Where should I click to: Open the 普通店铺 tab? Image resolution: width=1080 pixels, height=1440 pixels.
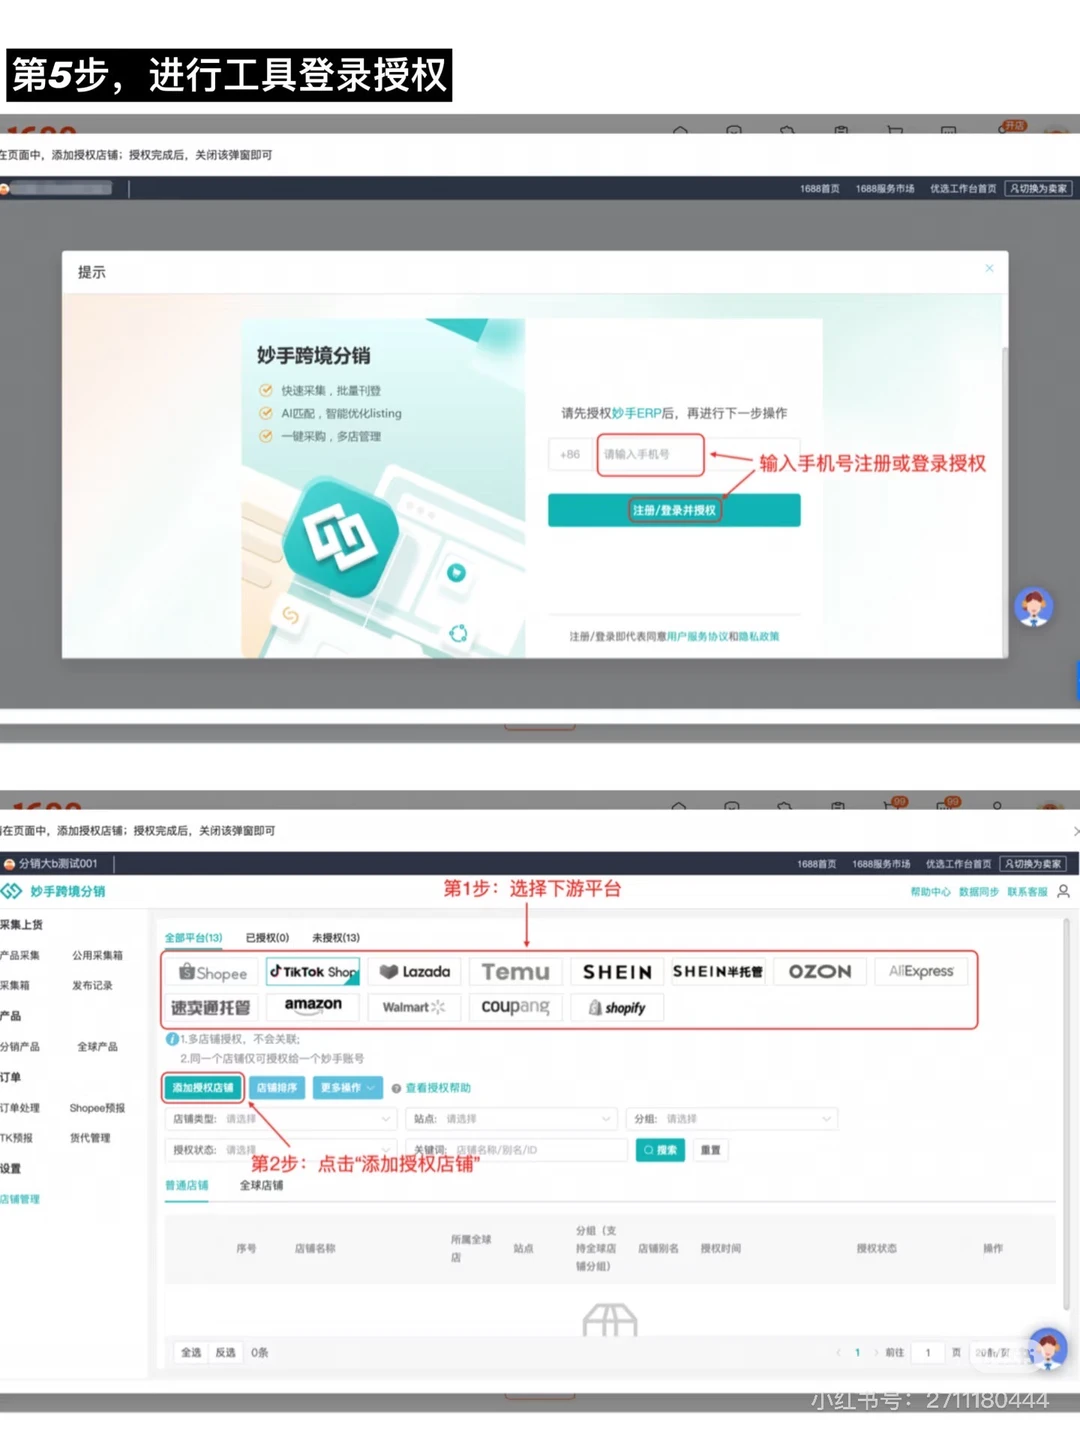click(x=186, y=1185)
